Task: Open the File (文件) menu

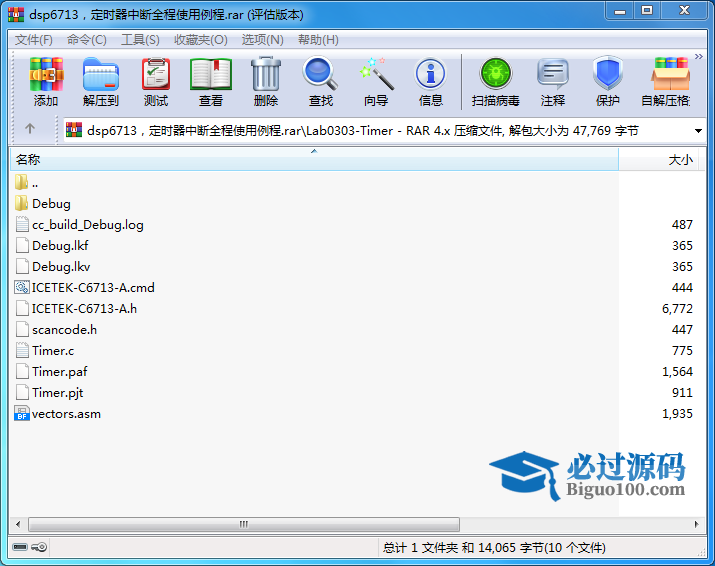Action: coord(33,40)
